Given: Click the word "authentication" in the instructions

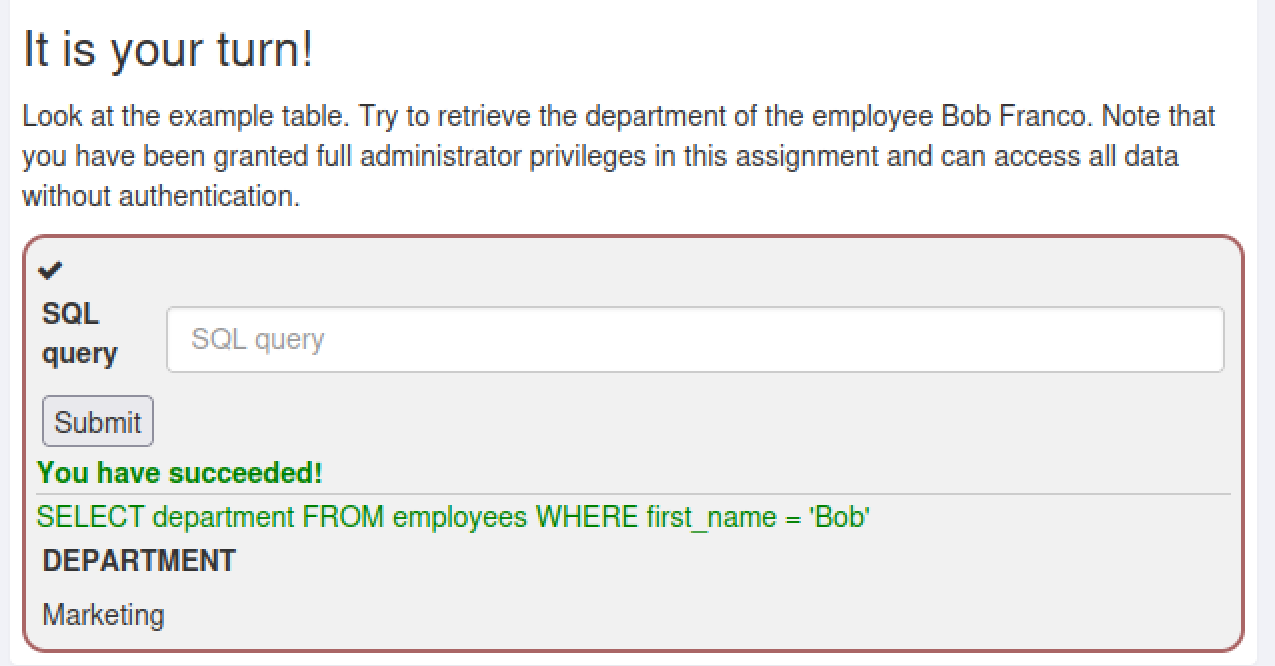Looking at the screenshot, I should [x=208, y=197].
